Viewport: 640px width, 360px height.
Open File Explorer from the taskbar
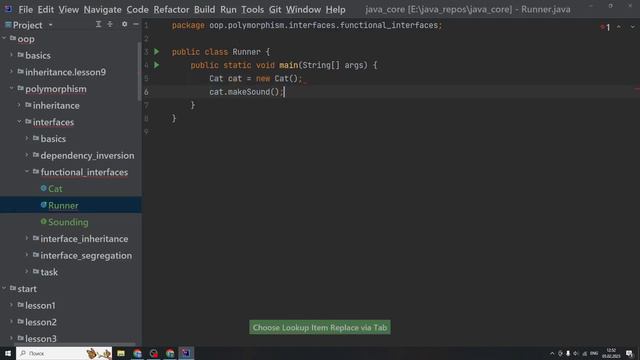(x=121, y=353)
